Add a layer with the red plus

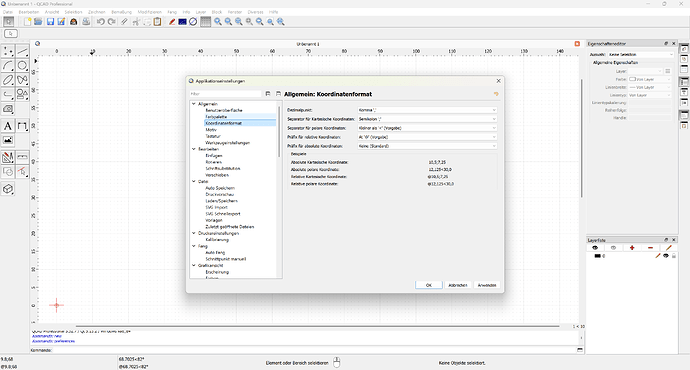632,248
